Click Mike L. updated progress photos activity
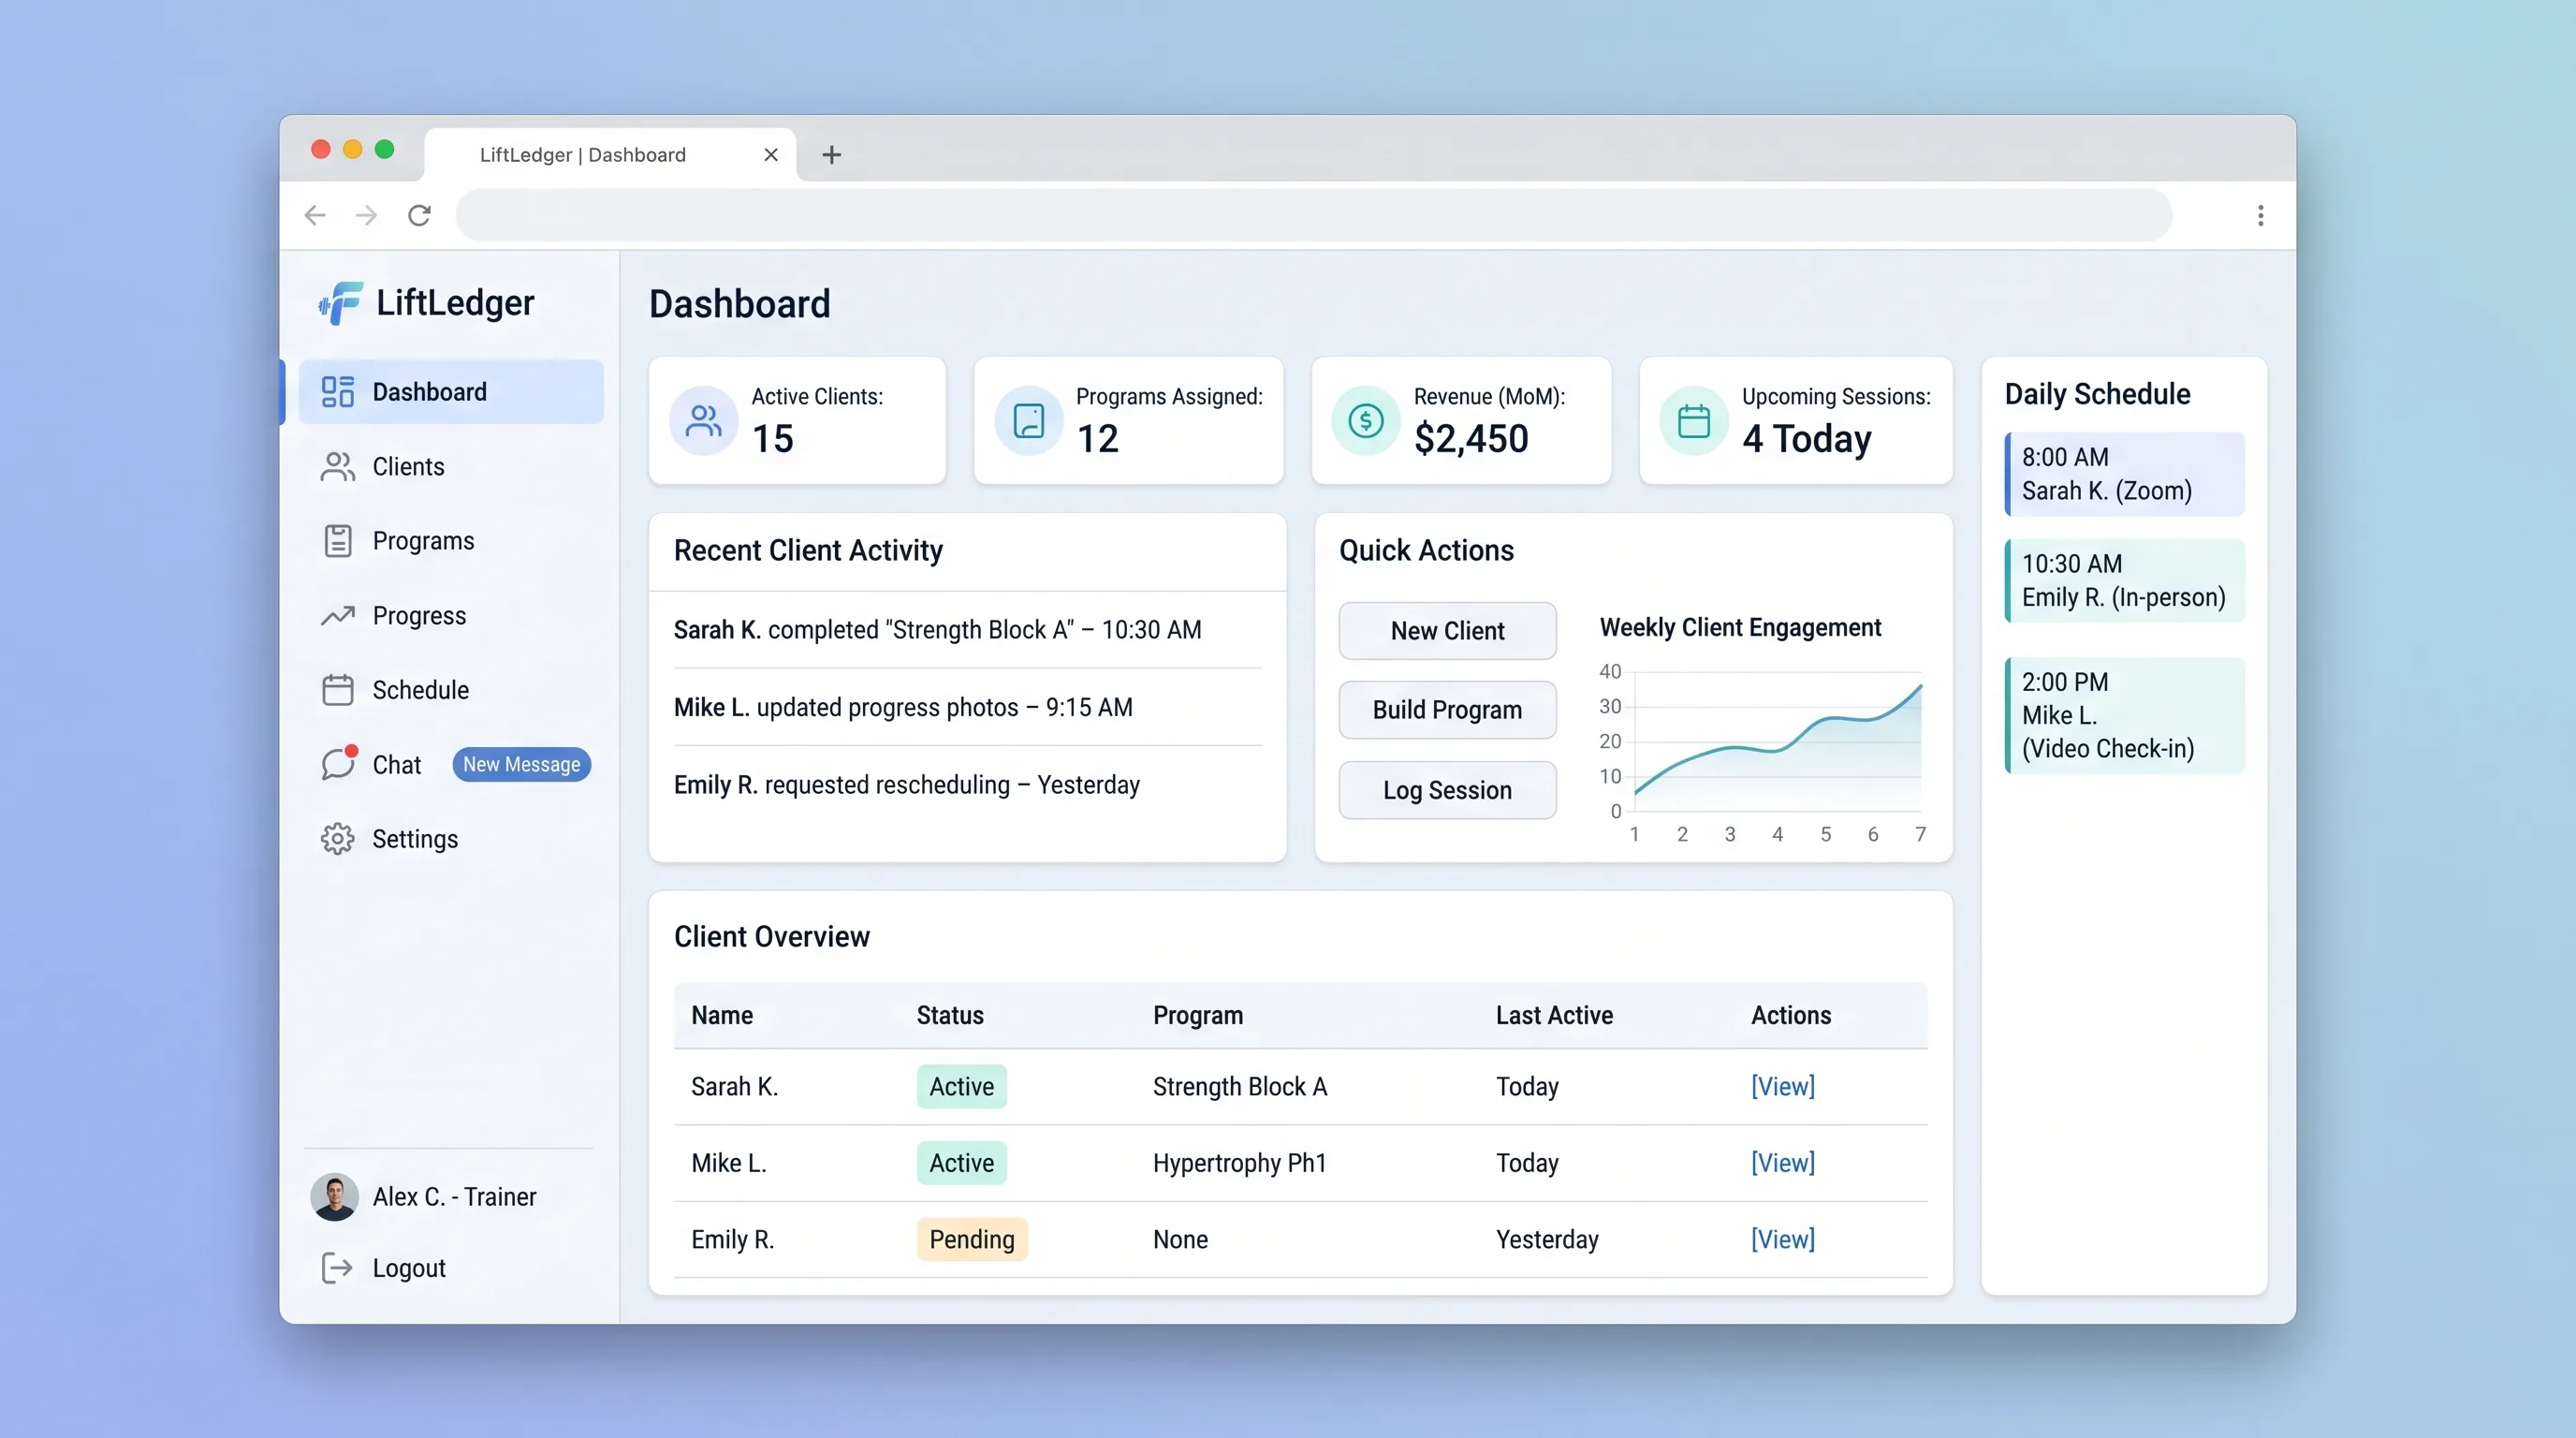Image resolution: width=2576 pixels, height=1438 pixels. click(x=903, y=707)
